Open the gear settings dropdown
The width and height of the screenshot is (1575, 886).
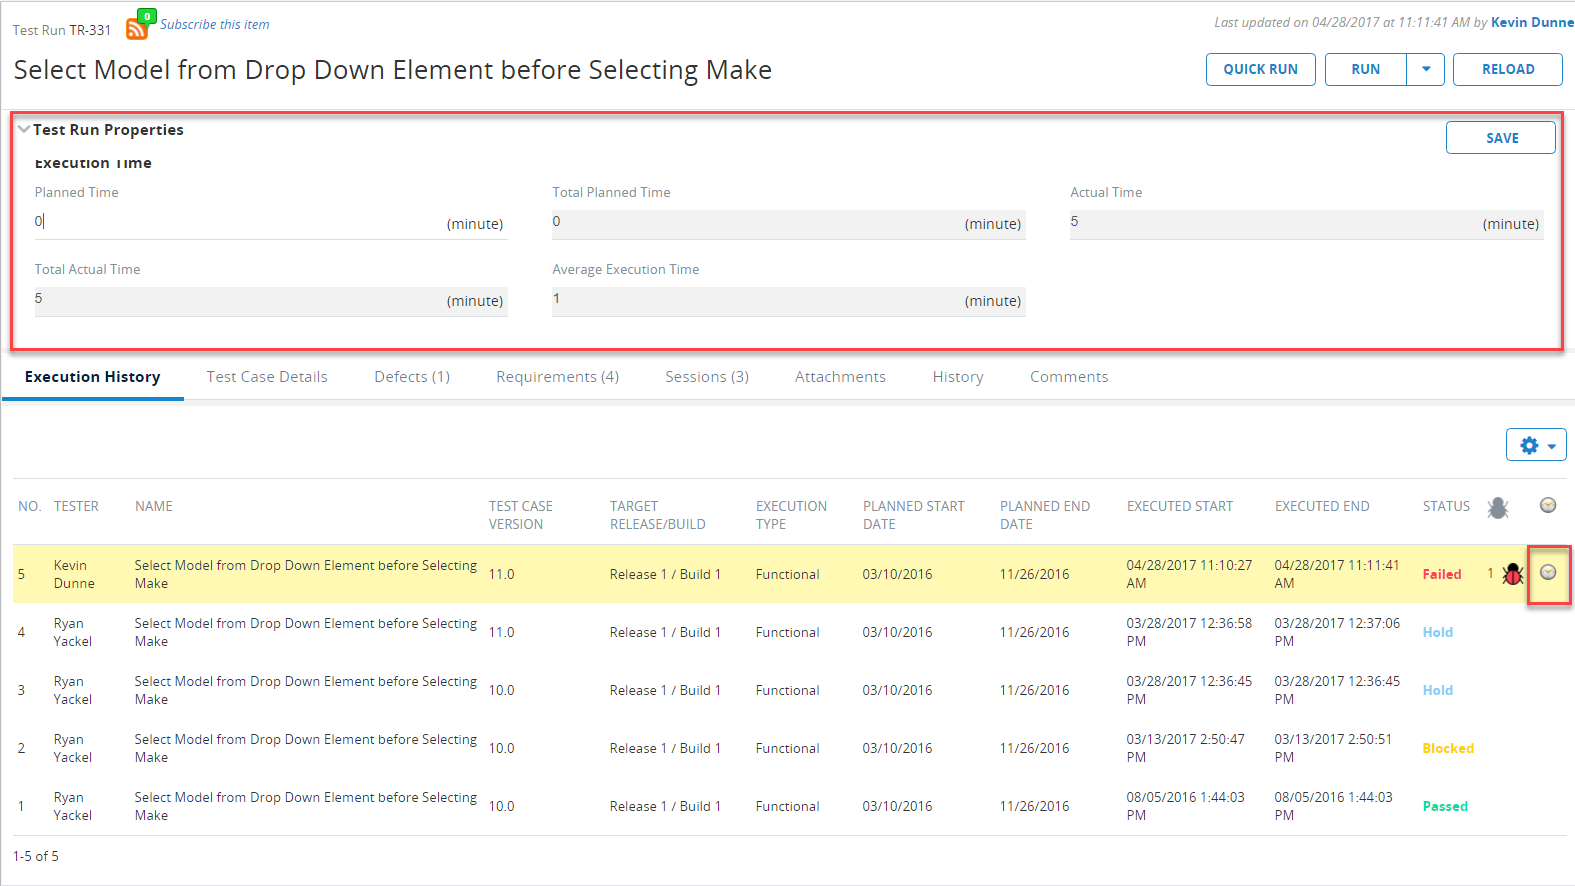point(1536,445)
